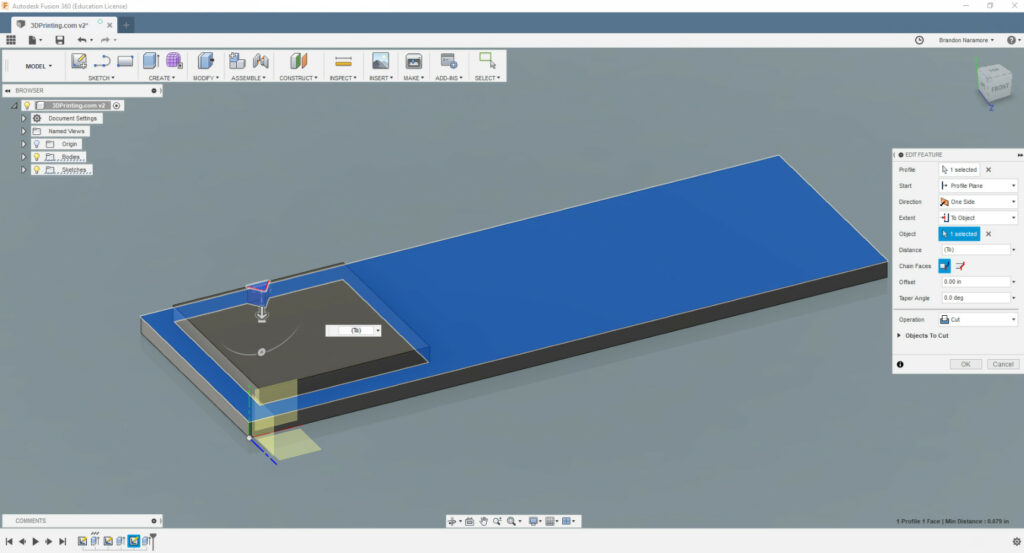Toggle Bodies folder visibility bulb
Viewport: 1024px width, 553px height.
[37, 157]
